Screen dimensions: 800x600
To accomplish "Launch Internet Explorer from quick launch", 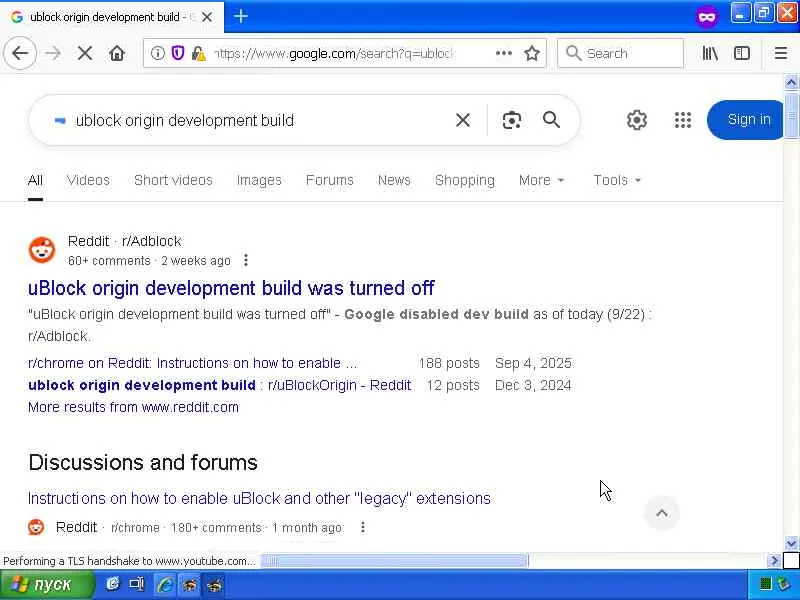I will tap(165, 584).
